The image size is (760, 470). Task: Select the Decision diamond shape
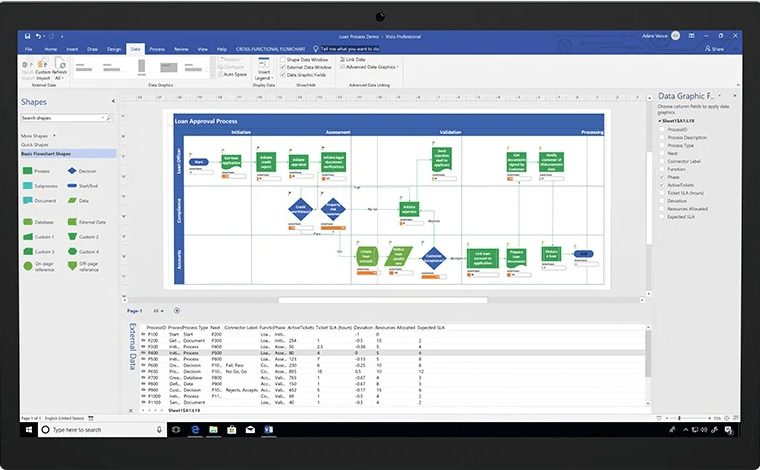[x=72, y=171]
